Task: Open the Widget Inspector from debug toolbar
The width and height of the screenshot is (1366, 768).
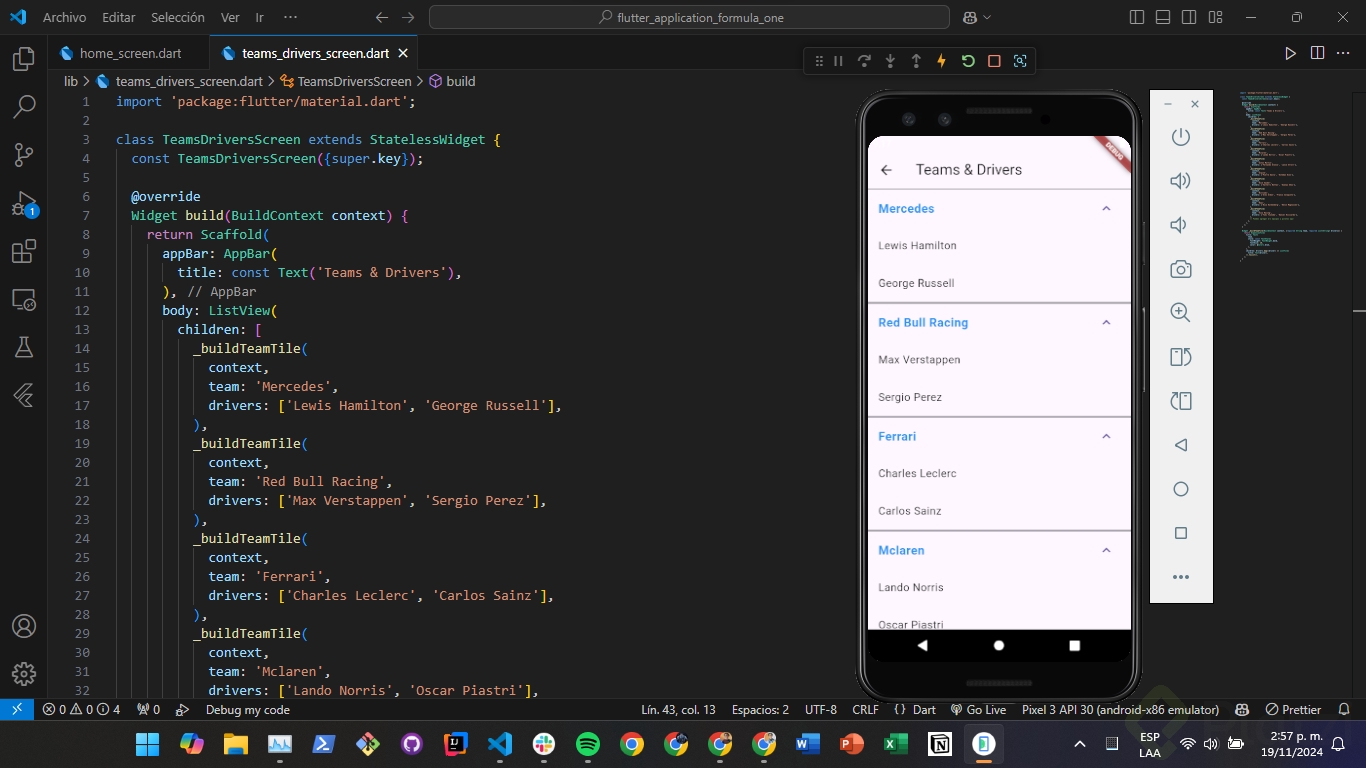Action: (1020, 61)
